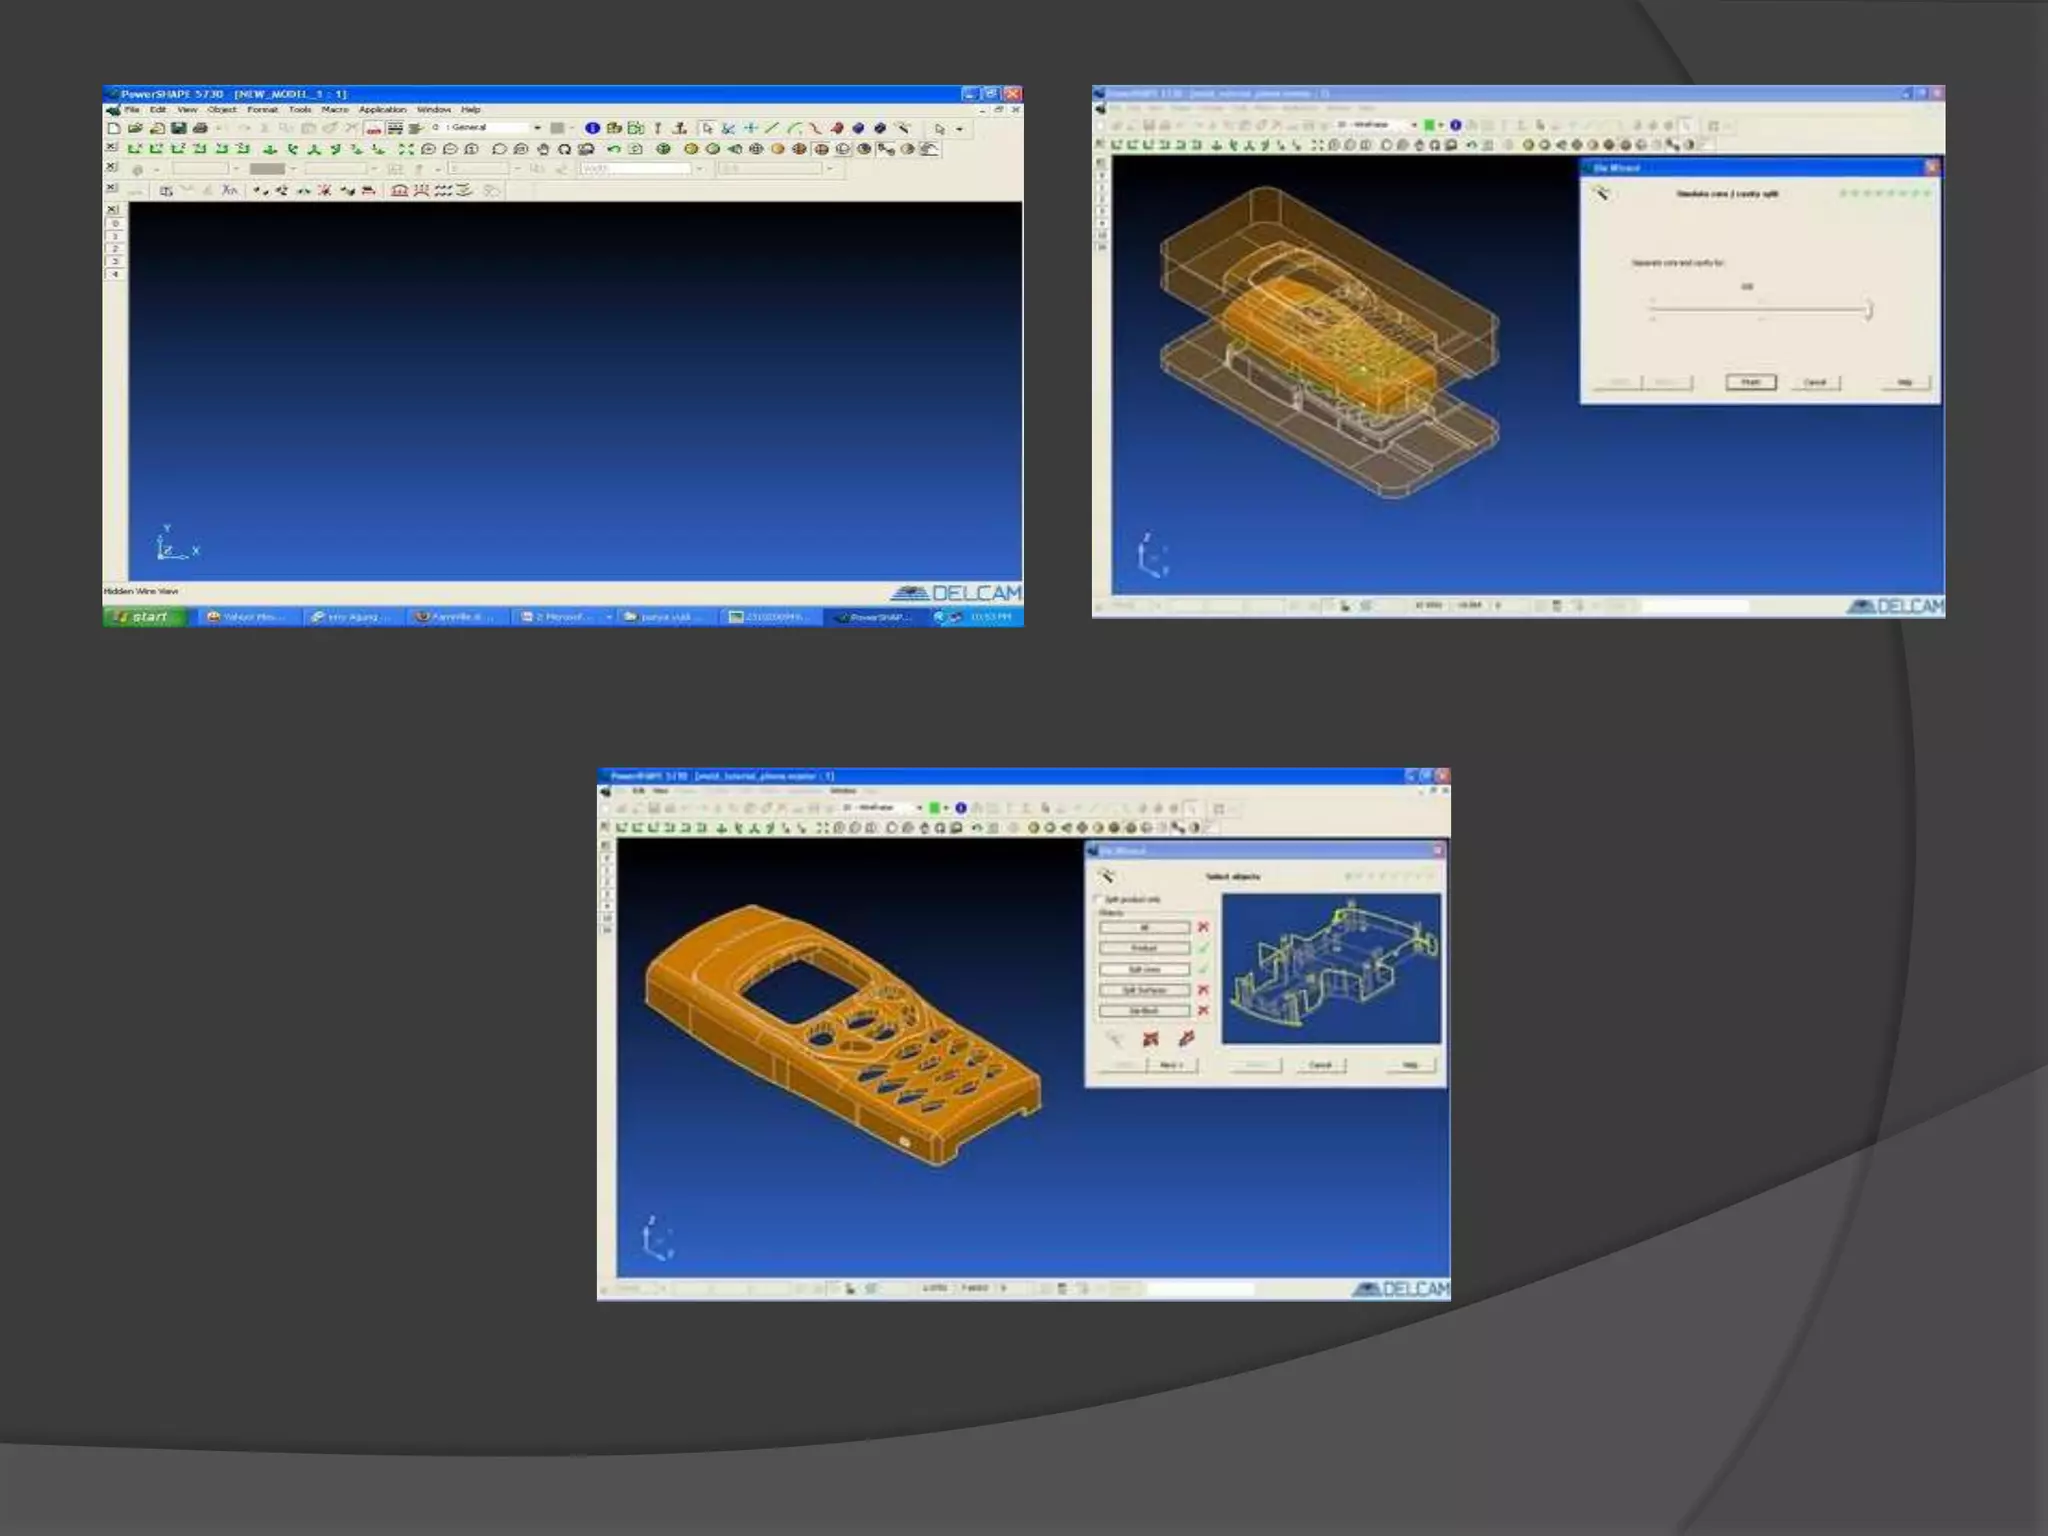
Task: Click the Split Surfaces button in Die Wizard
Action: click(1144, 990)
